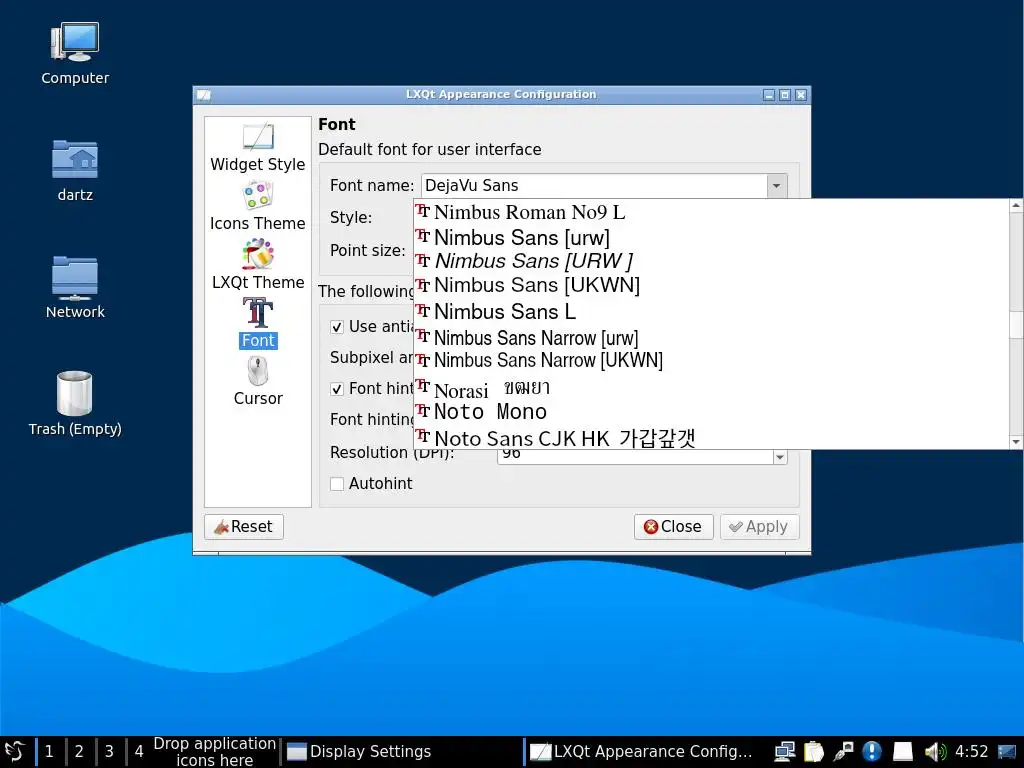This screenshot has width=1024, height=768.
Task: Click the network monitor tray icon
Action: coord(784,752)
